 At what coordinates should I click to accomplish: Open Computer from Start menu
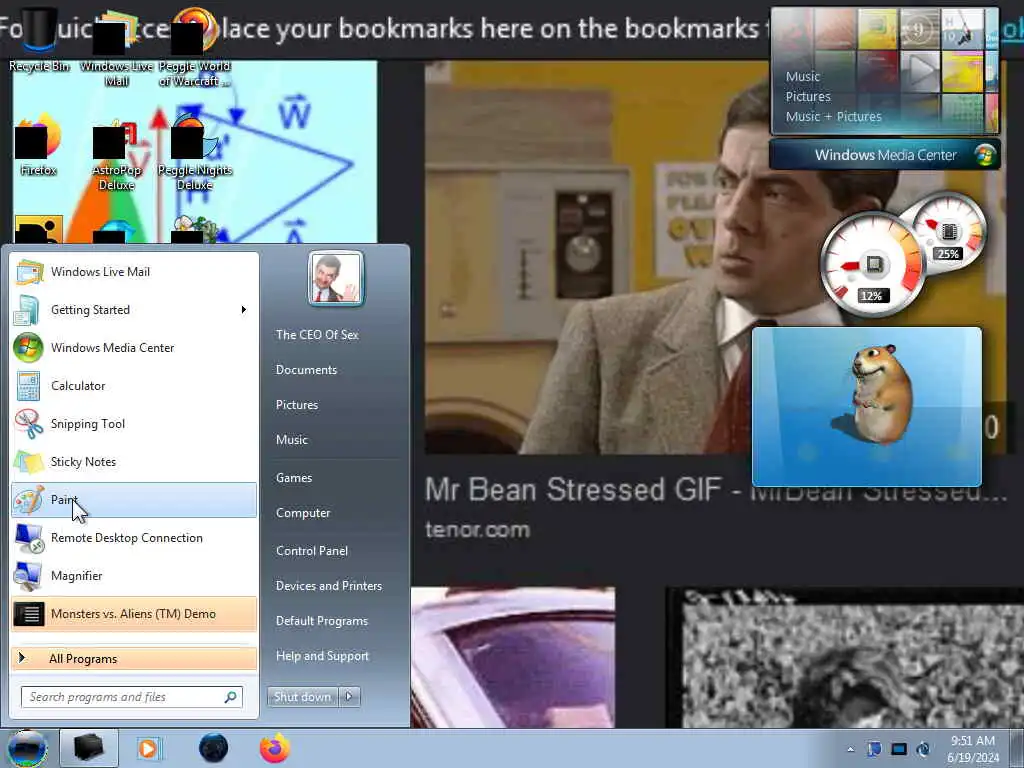(303, 513)
